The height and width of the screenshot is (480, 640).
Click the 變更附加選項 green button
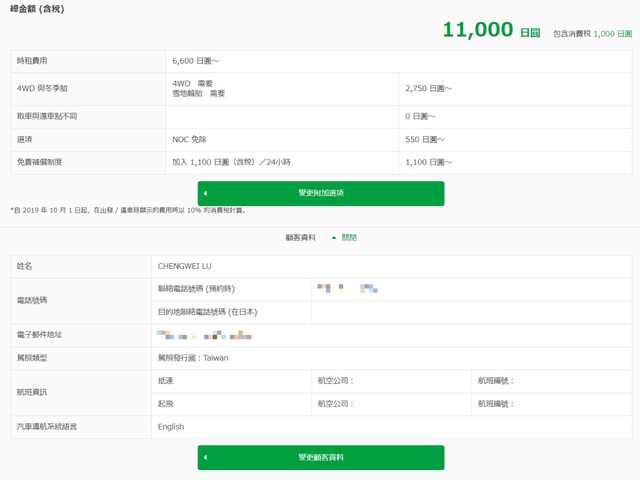(x=321, y=193)
